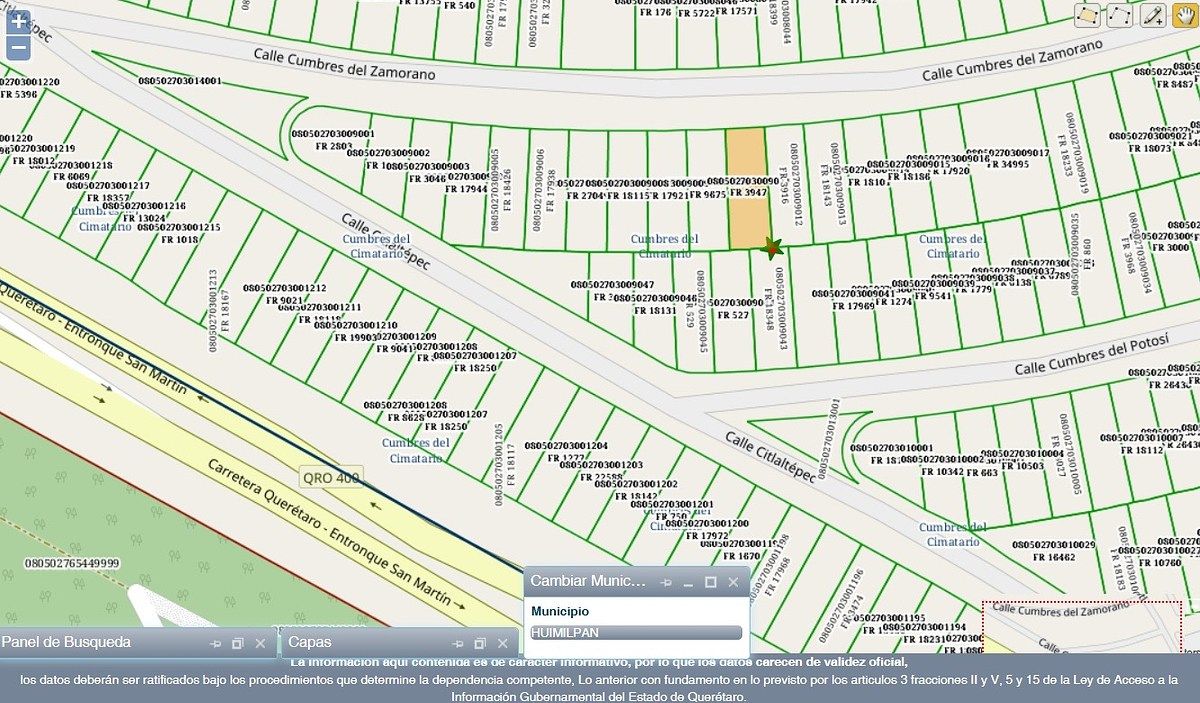This screenshot has width=1200, height=703.
Task: Open the HUIMILPAN municipio dropdown
Action: tap(636, 632)
